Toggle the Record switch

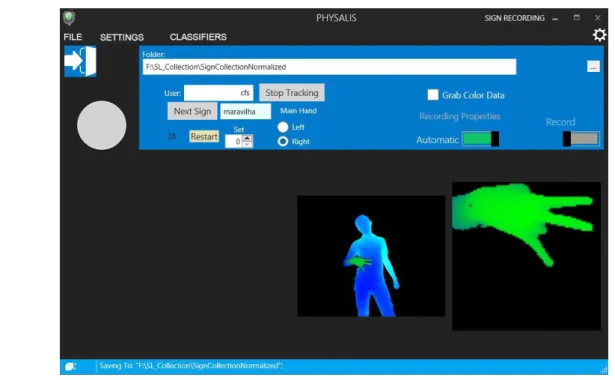581,138
